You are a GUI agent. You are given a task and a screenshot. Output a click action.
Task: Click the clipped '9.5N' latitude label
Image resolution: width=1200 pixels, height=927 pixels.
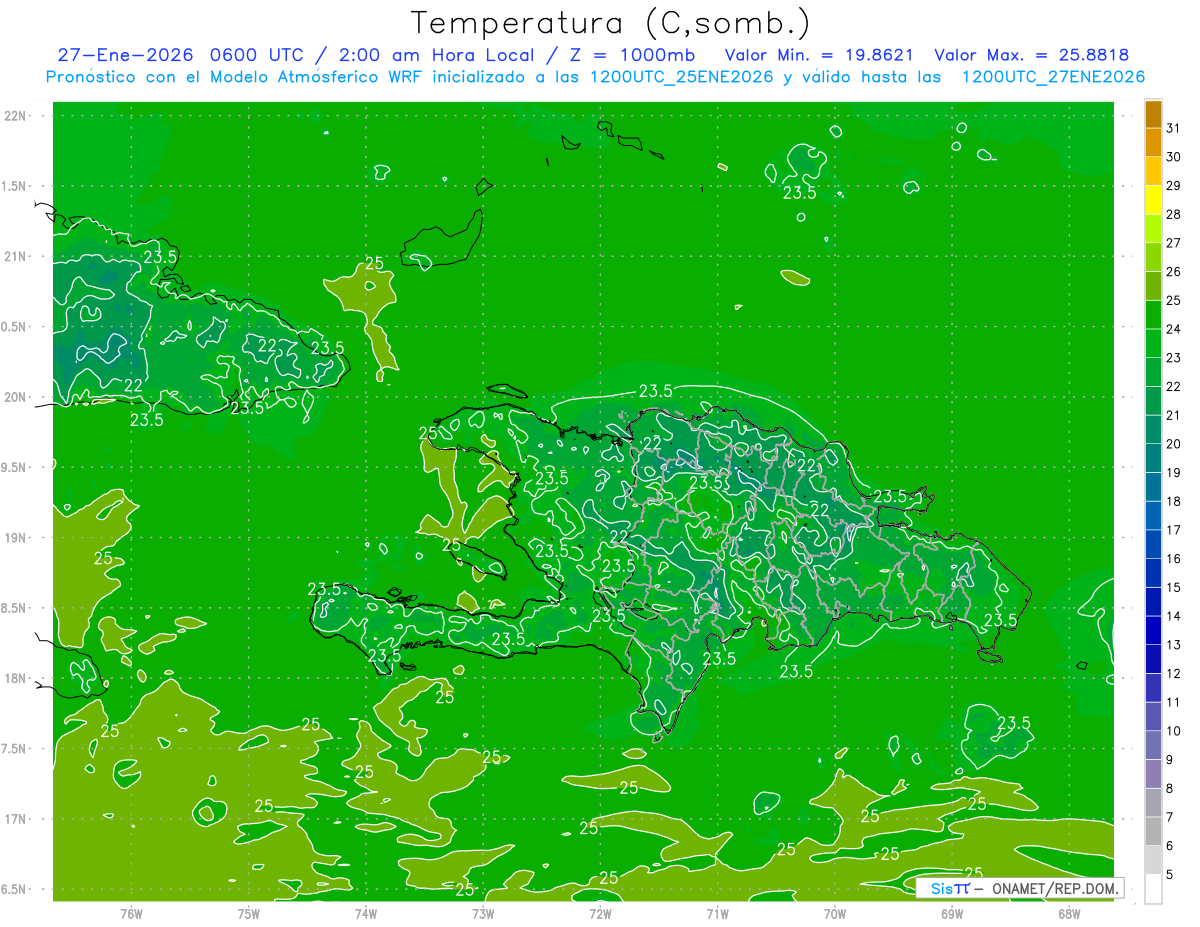[x=14, y=467]
